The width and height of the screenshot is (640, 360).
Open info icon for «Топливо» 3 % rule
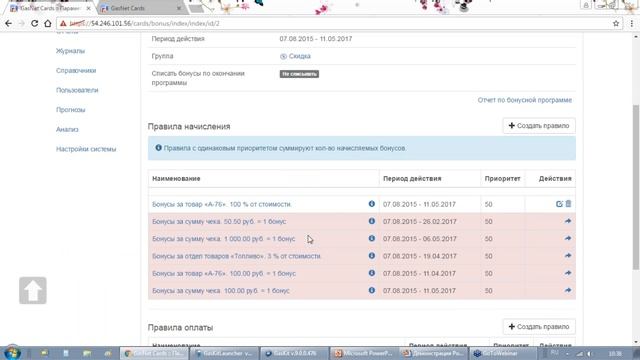tap(371, 256)
